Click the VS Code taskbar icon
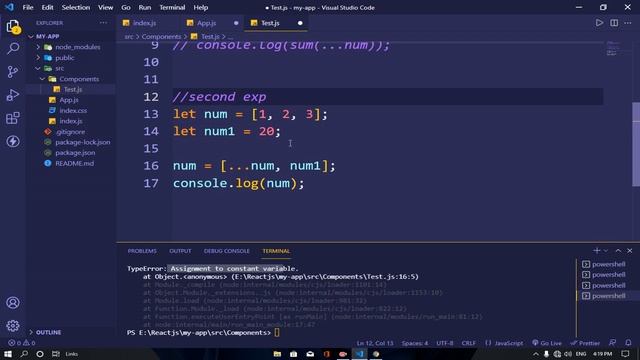640x360 pixels. click(359, 354)
